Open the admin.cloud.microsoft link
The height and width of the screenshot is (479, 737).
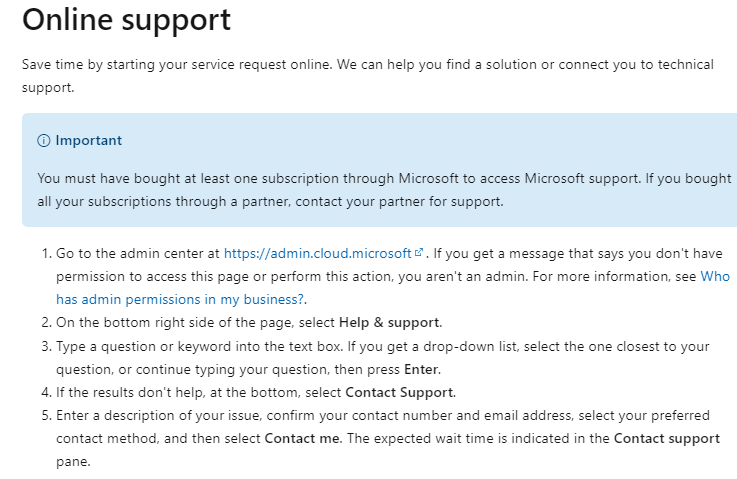click(x=317, y=253)
